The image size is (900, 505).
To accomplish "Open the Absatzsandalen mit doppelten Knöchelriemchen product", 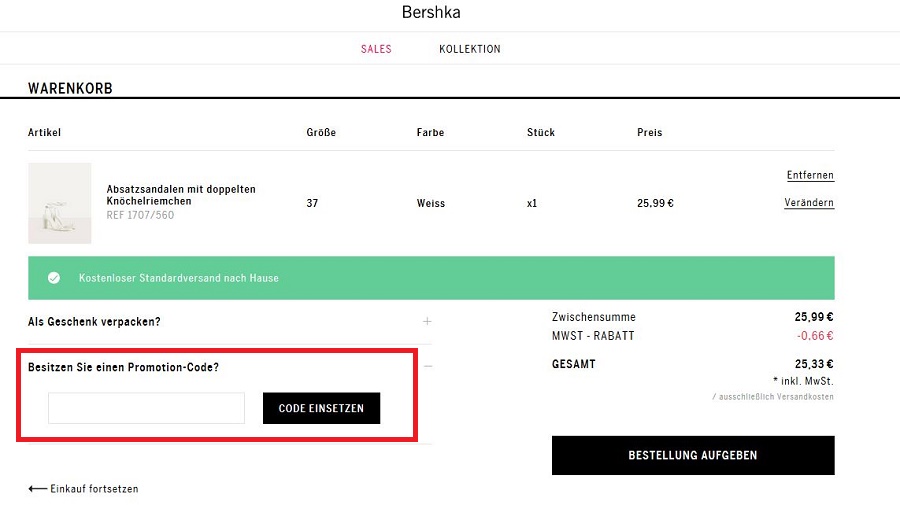I will pyautogui.click(x=181, y=195).
